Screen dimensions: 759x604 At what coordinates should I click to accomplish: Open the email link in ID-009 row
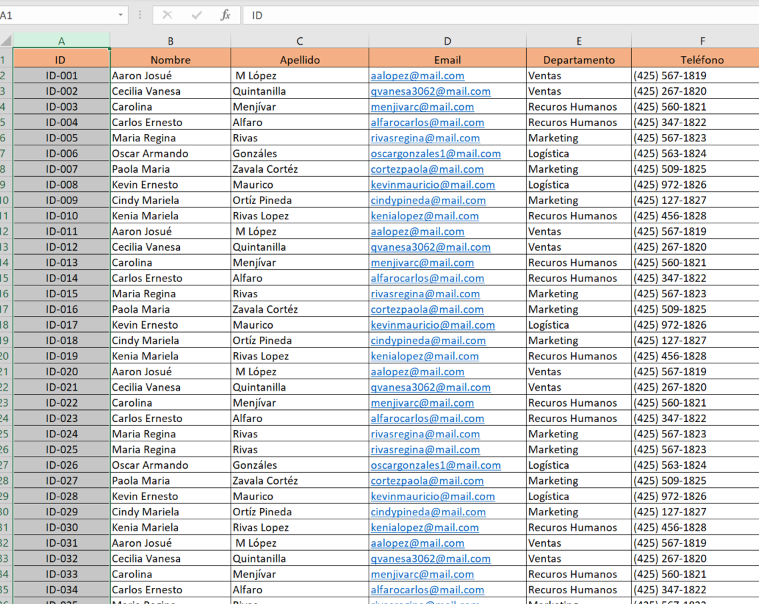tap(428, 200)
